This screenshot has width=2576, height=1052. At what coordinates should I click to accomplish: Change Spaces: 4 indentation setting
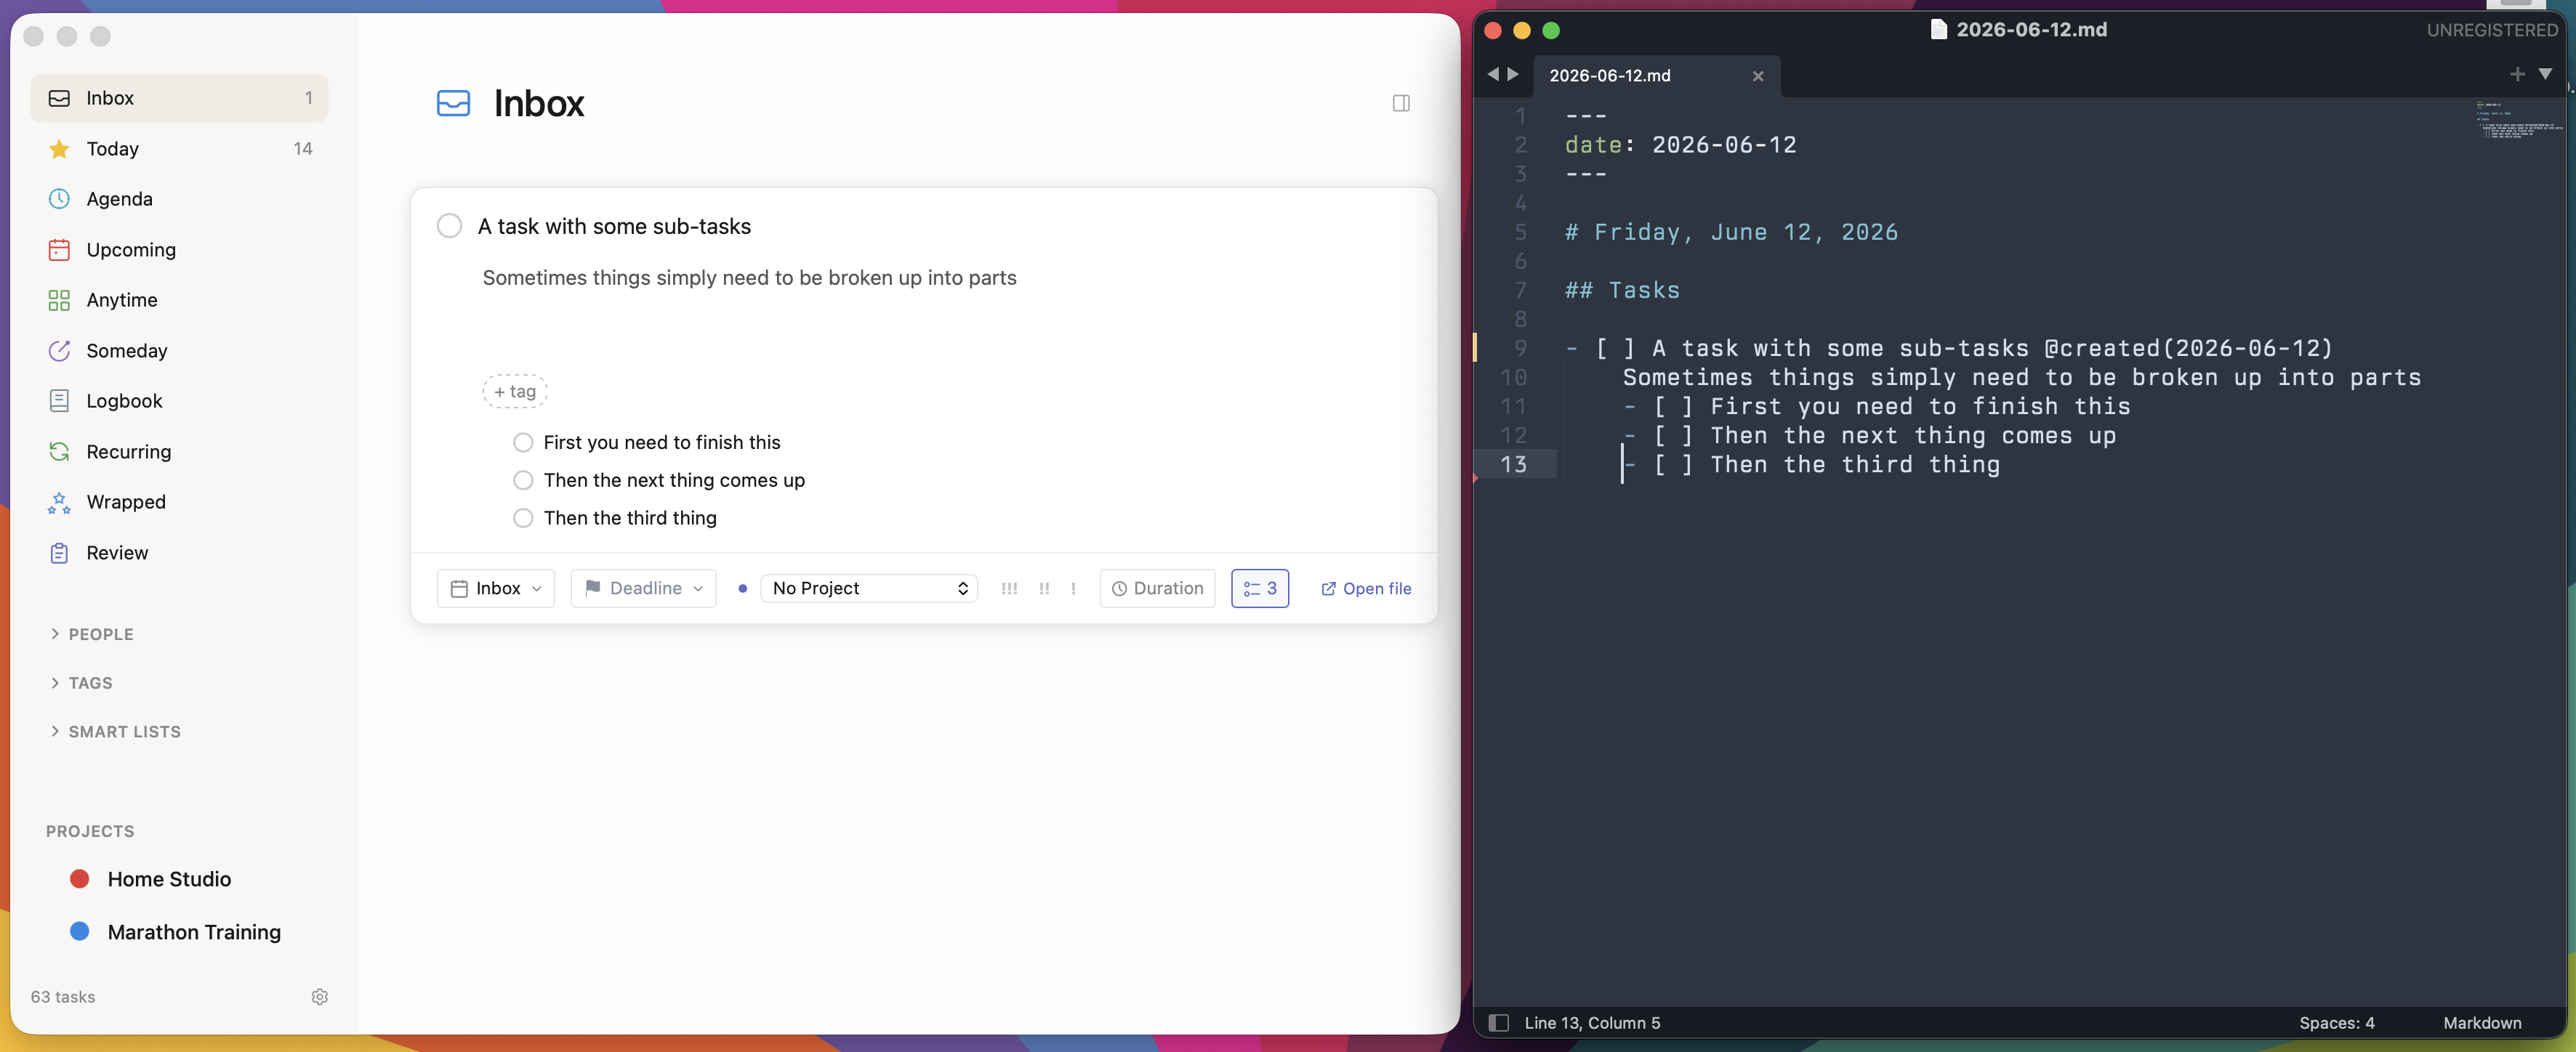point(2336,1022)
